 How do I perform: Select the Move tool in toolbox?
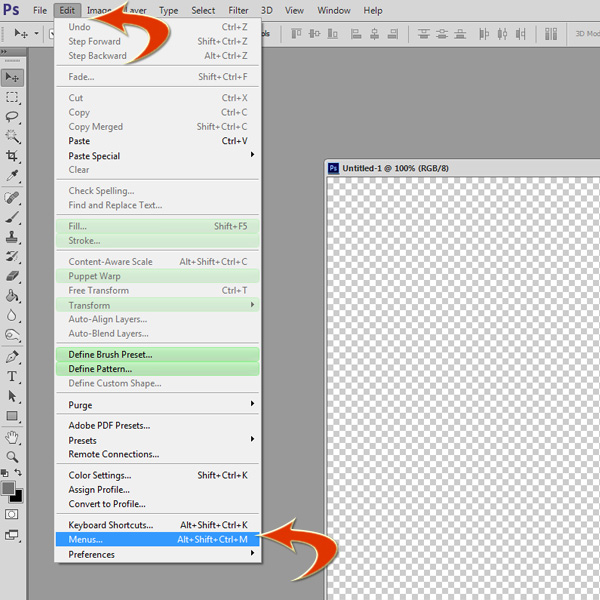tap(12, 78)
